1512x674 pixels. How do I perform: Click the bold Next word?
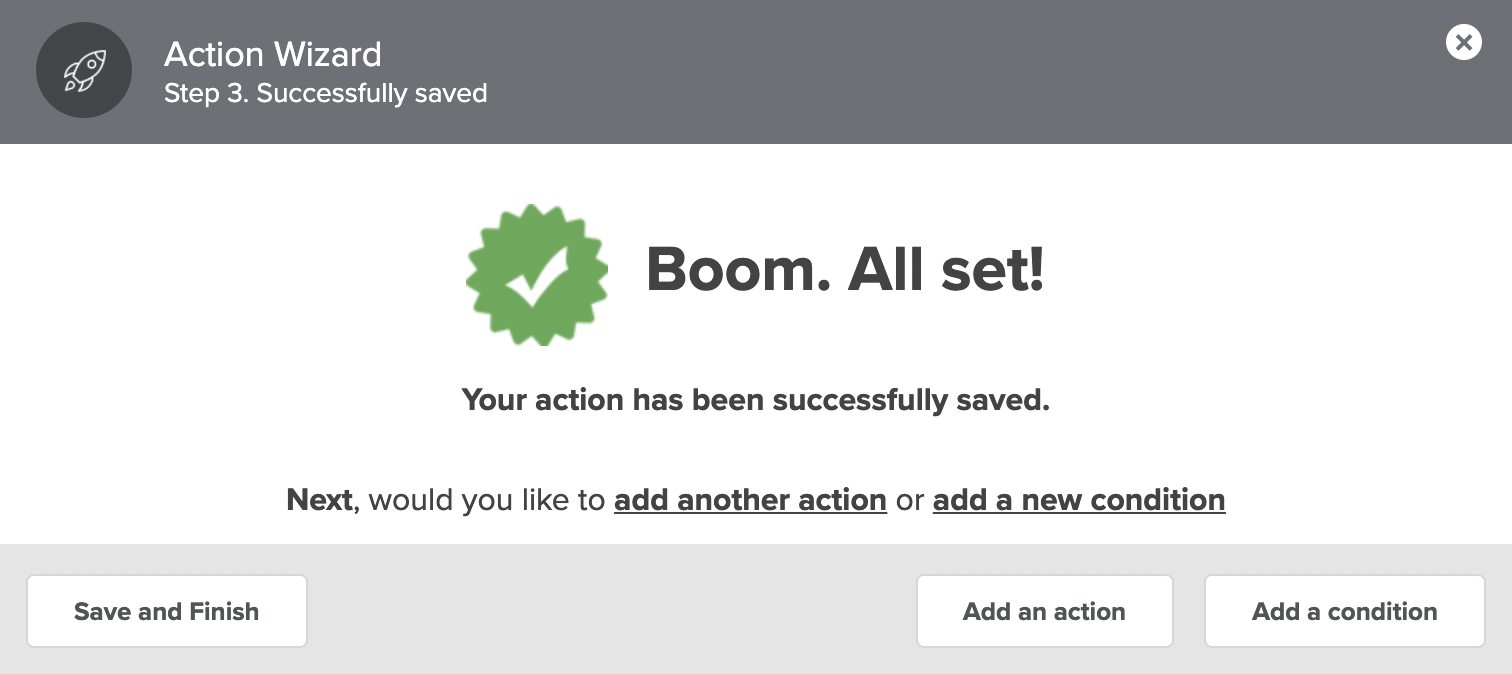(x=319, y=500)
